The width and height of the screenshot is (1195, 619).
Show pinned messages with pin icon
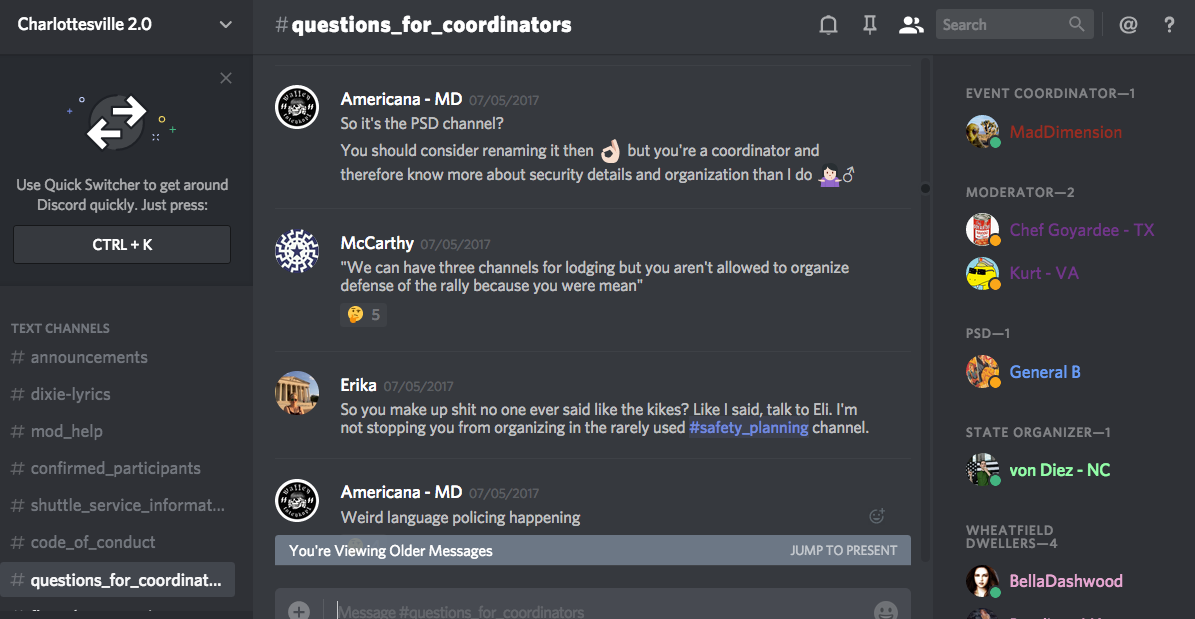click(870, 25)
